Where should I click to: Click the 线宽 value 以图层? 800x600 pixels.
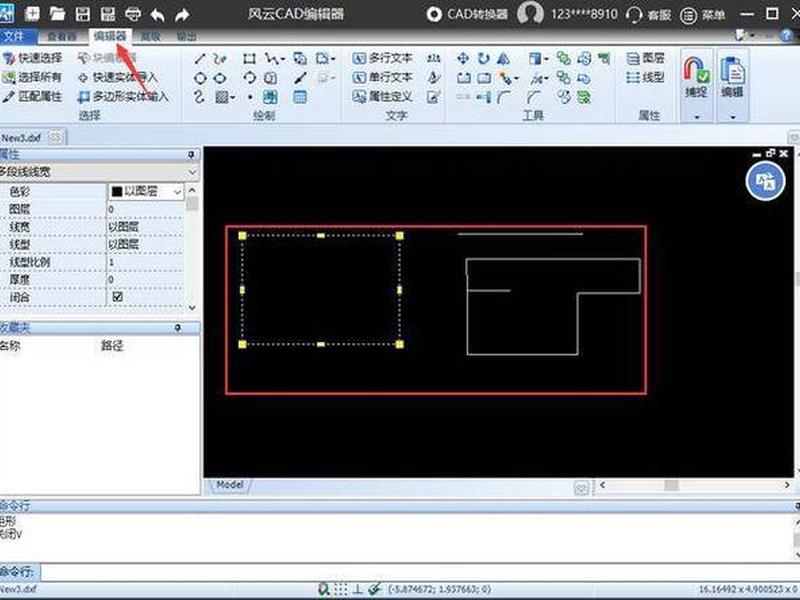coord(123,227)
